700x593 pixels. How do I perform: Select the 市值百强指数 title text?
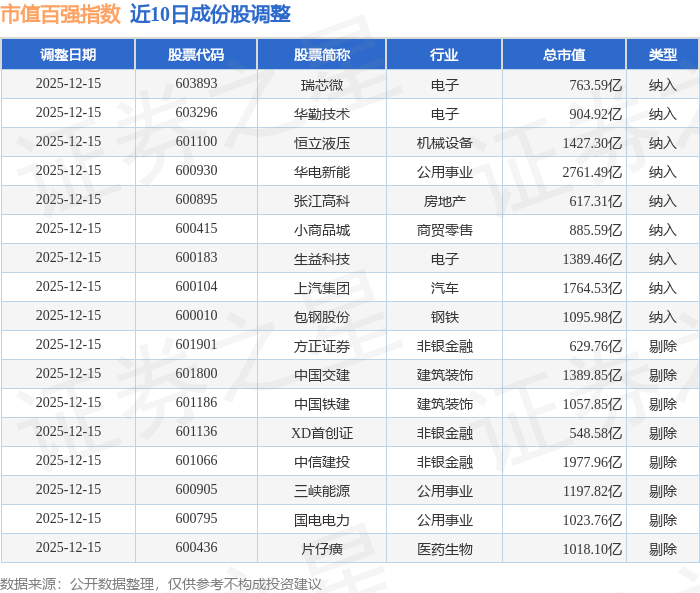coord(60,14)
